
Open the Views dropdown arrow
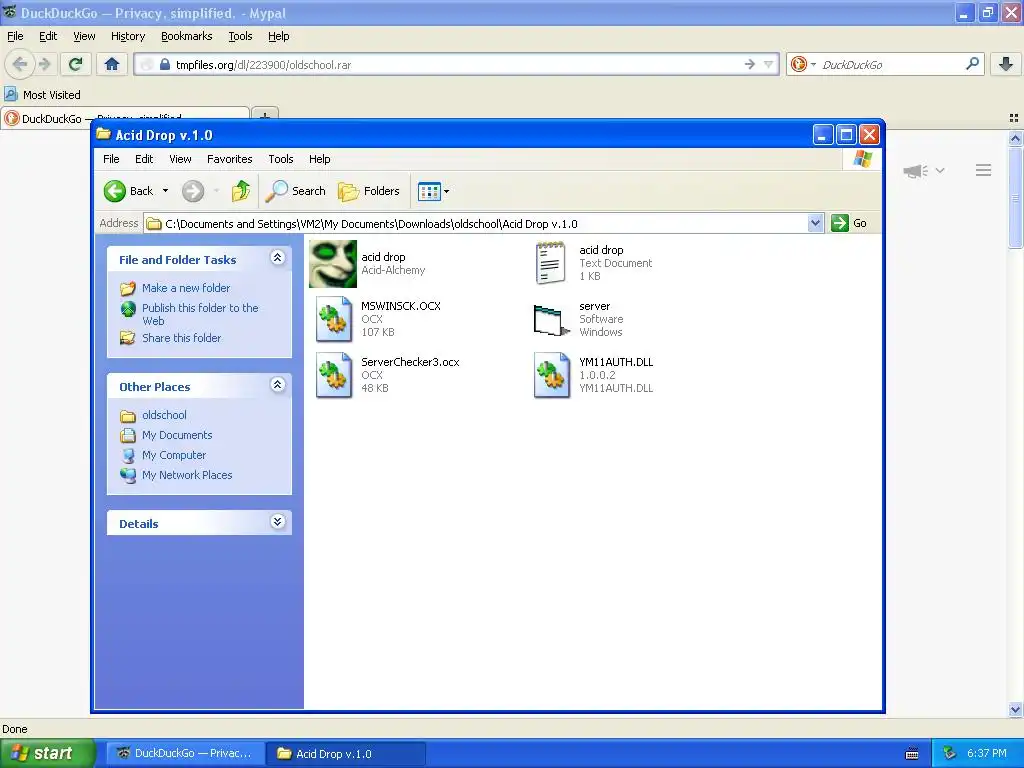click(447, 192)
